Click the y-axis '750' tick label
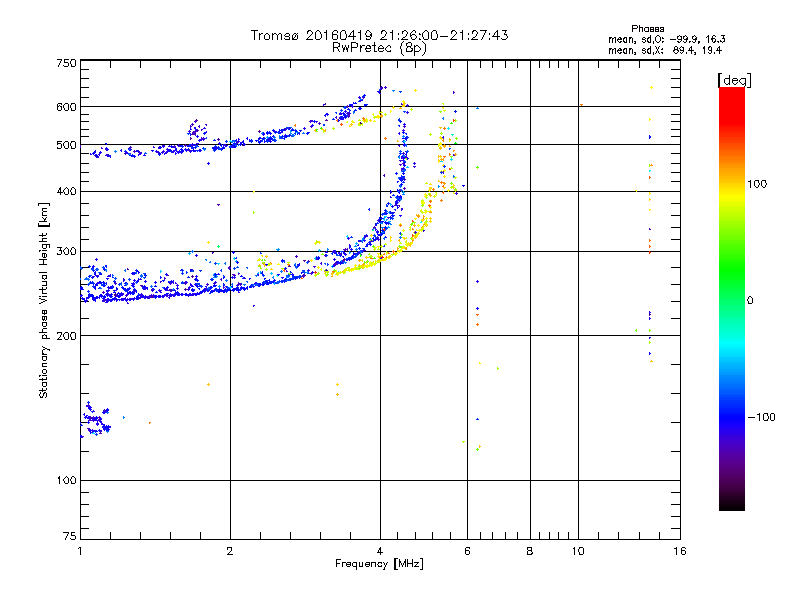The image size is (800, 600). [x=66, y=63]
